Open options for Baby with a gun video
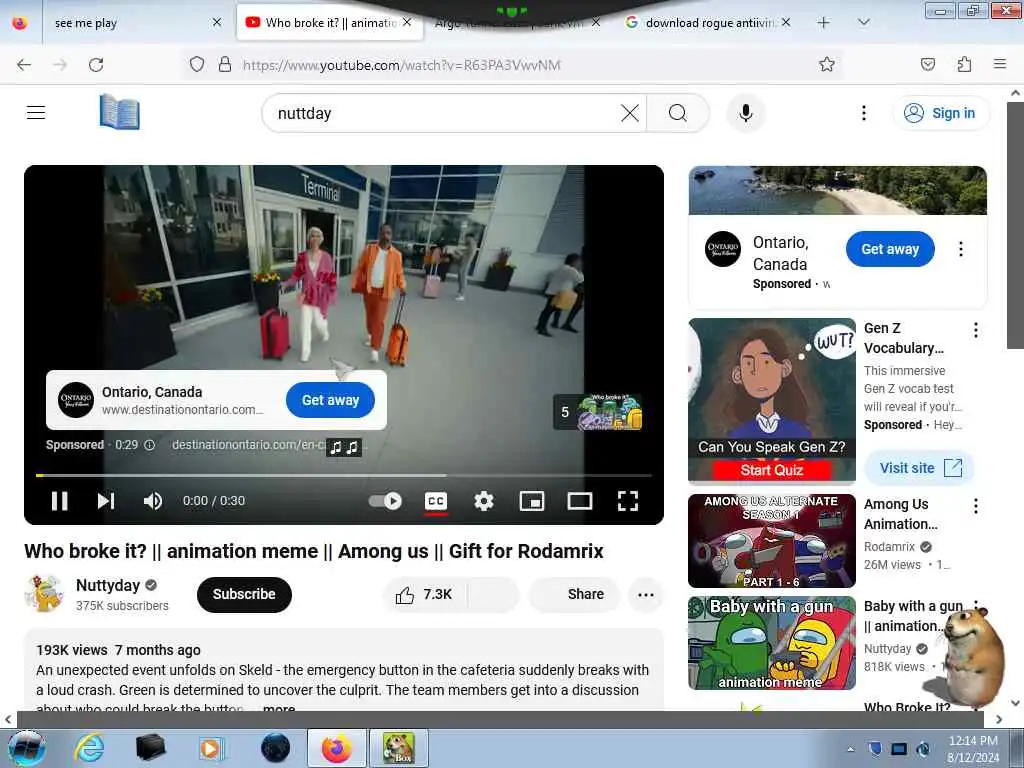1024x768 pixels. [976, 605]
